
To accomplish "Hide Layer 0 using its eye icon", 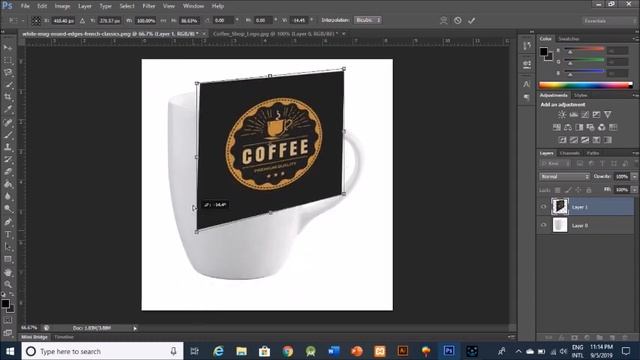I will click(543, 225).
